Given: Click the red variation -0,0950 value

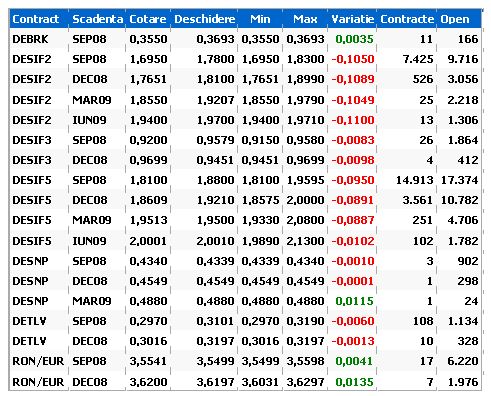Looking at the screenshot, I should click(x=353, y=180).
